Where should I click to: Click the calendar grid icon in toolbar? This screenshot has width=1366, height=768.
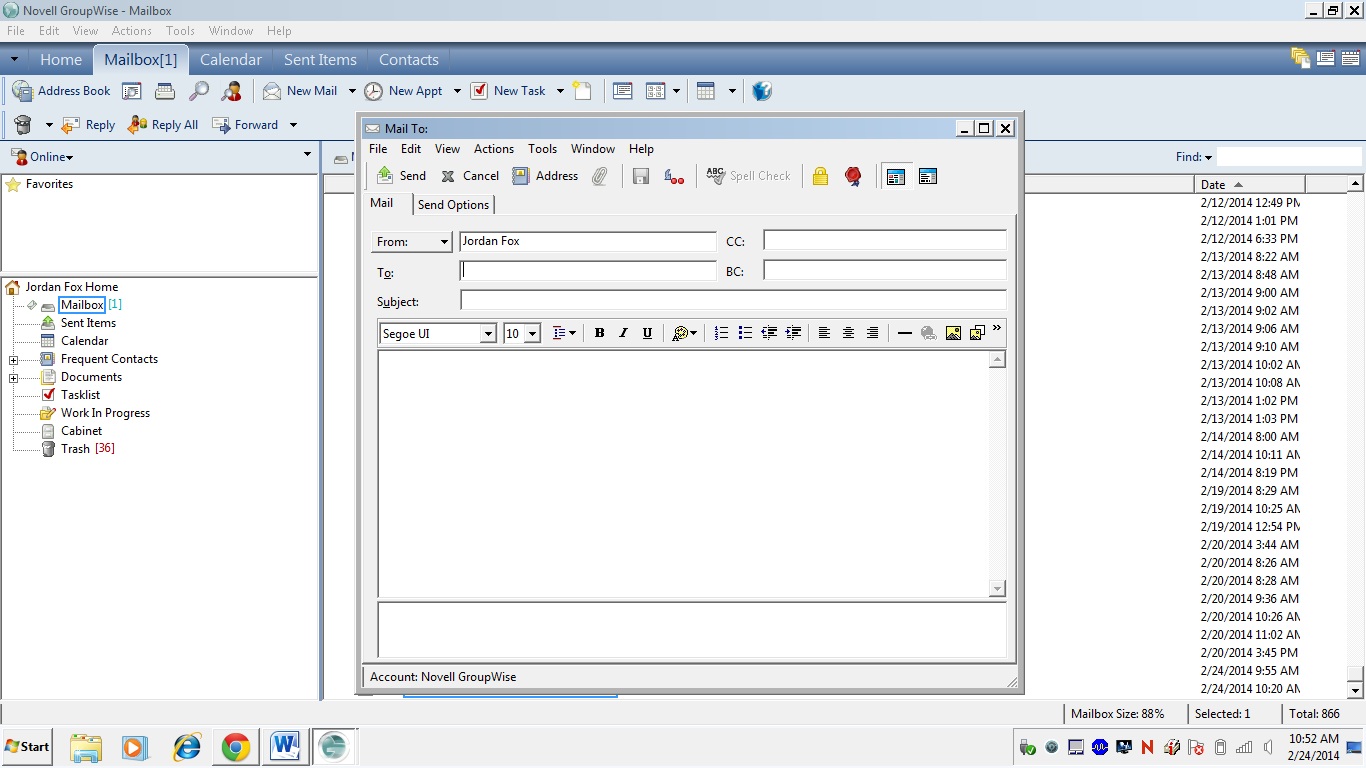point(706,91)
